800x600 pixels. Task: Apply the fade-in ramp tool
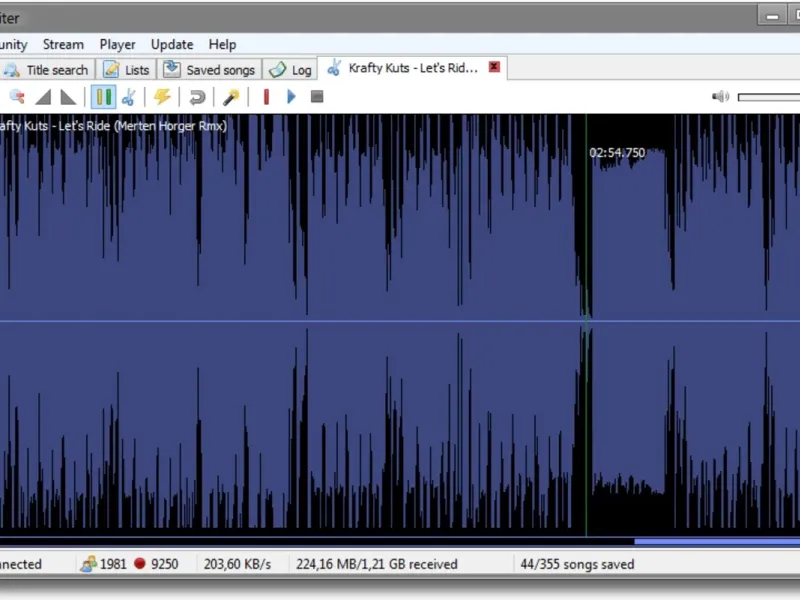tap(43, 97)
